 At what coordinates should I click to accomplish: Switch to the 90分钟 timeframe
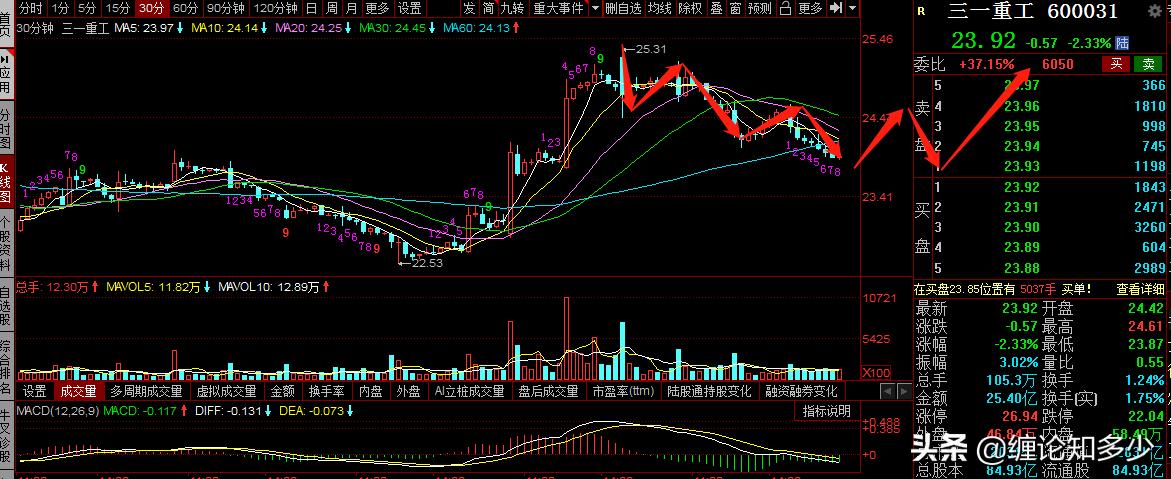(x=225, y=9)
